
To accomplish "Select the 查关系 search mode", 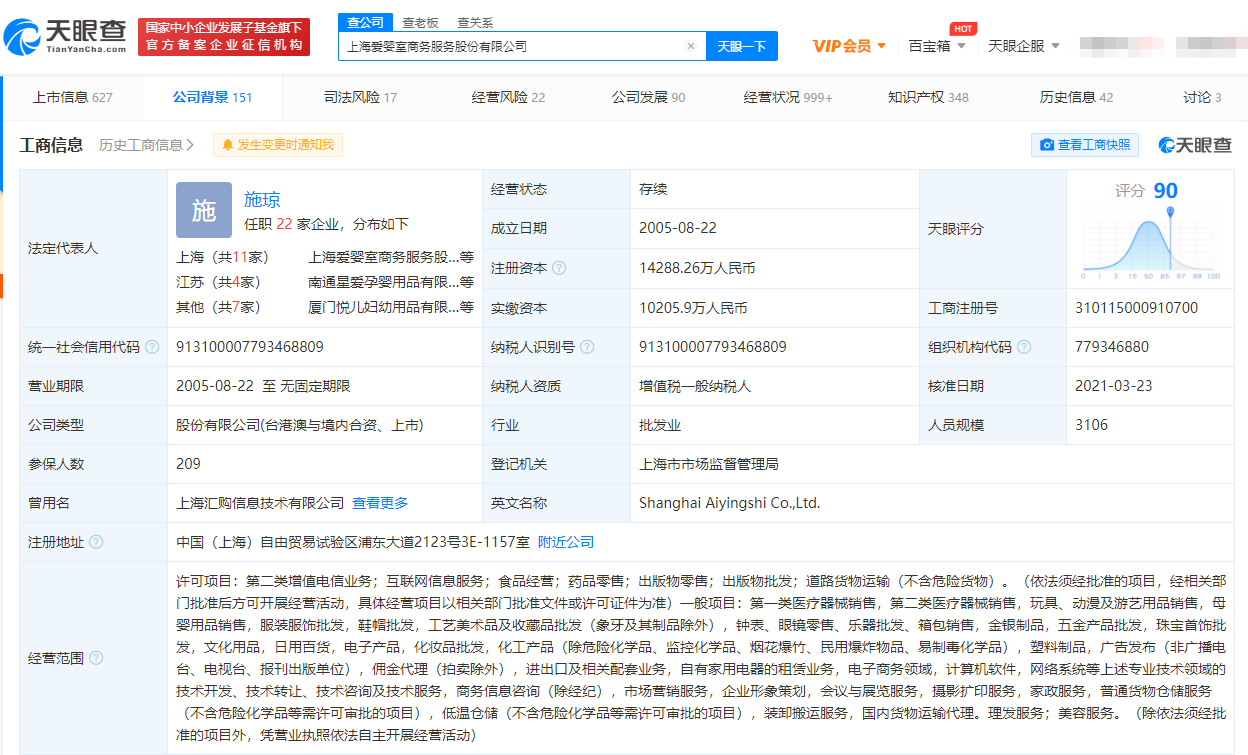I will [475, 22].
